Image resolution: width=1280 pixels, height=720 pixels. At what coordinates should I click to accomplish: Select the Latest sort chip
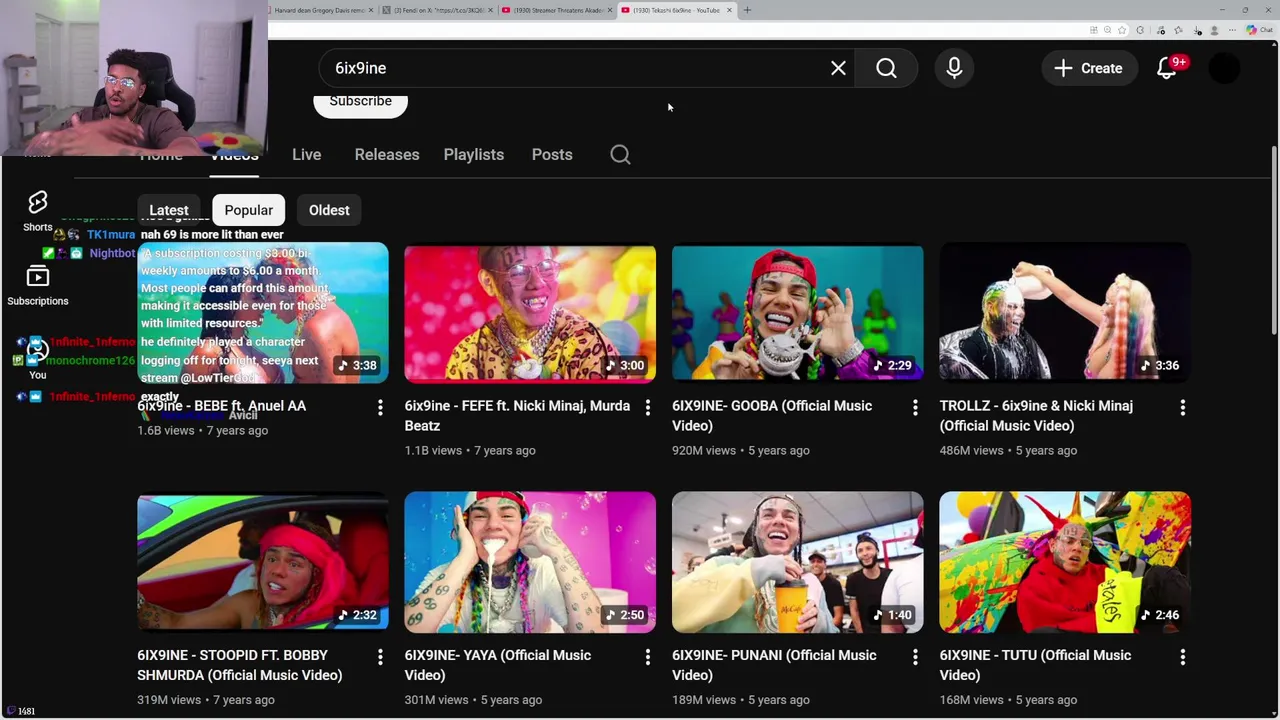[x=168, y=210]
